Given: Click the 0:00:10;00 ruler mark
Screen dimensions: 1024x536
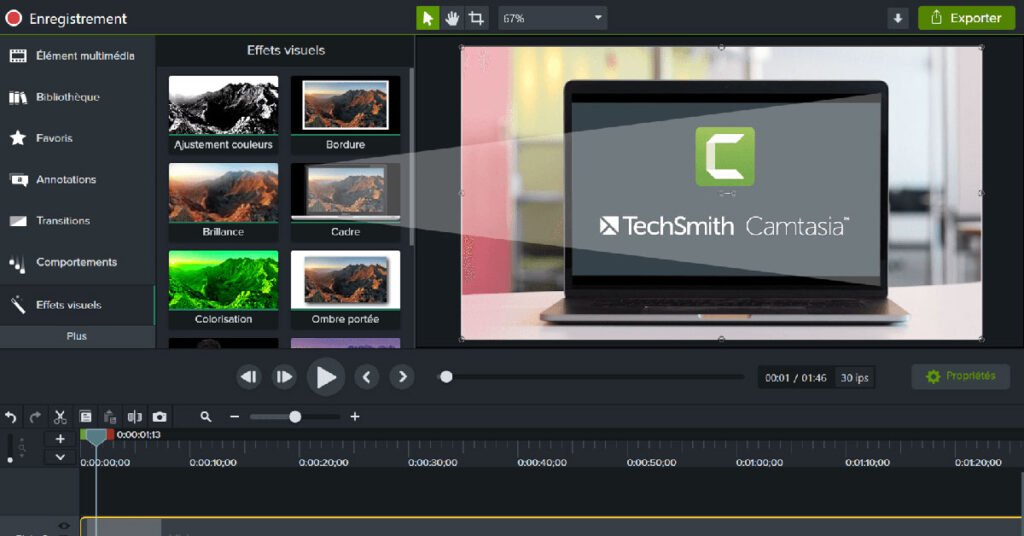Looking at the screenshot, I should [x=213, y=462].
